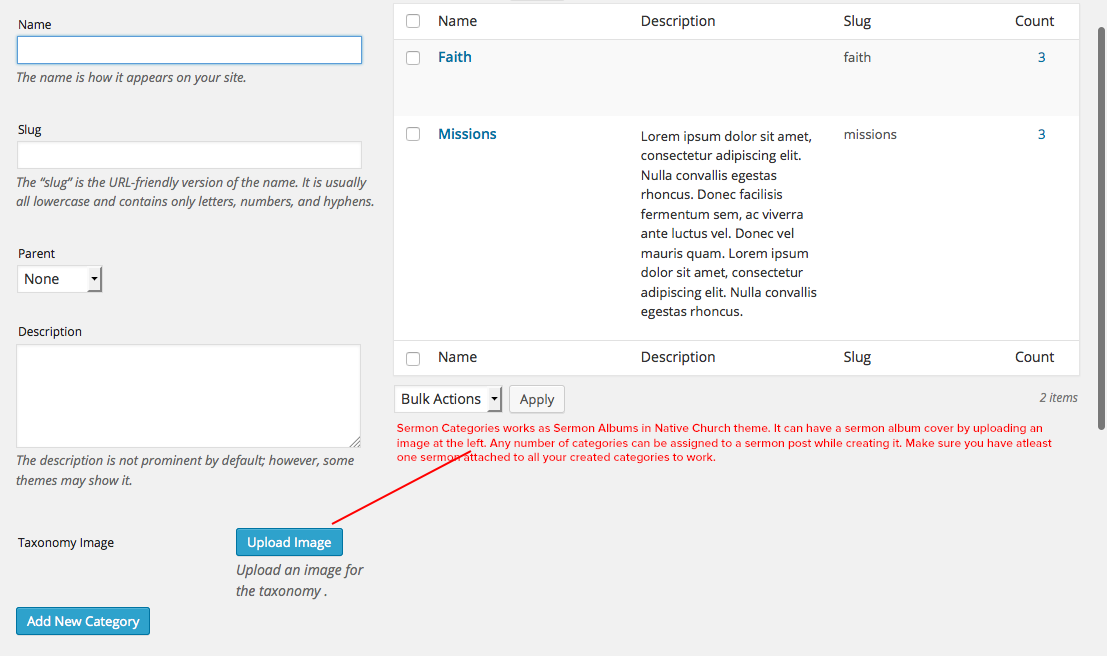The image size is (1107, 656).
Task: Sort by the Name column header
Action: point(457,21)
